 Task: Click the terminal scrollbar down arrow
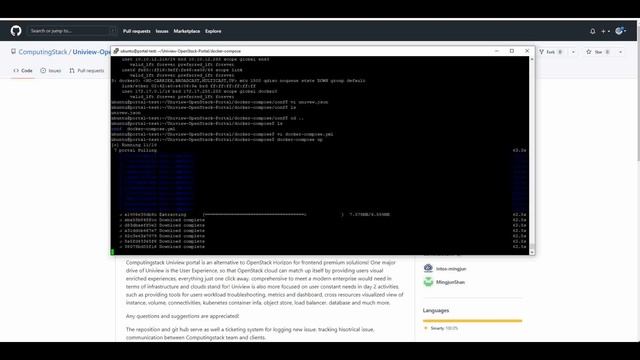click(x=532, y=252)
